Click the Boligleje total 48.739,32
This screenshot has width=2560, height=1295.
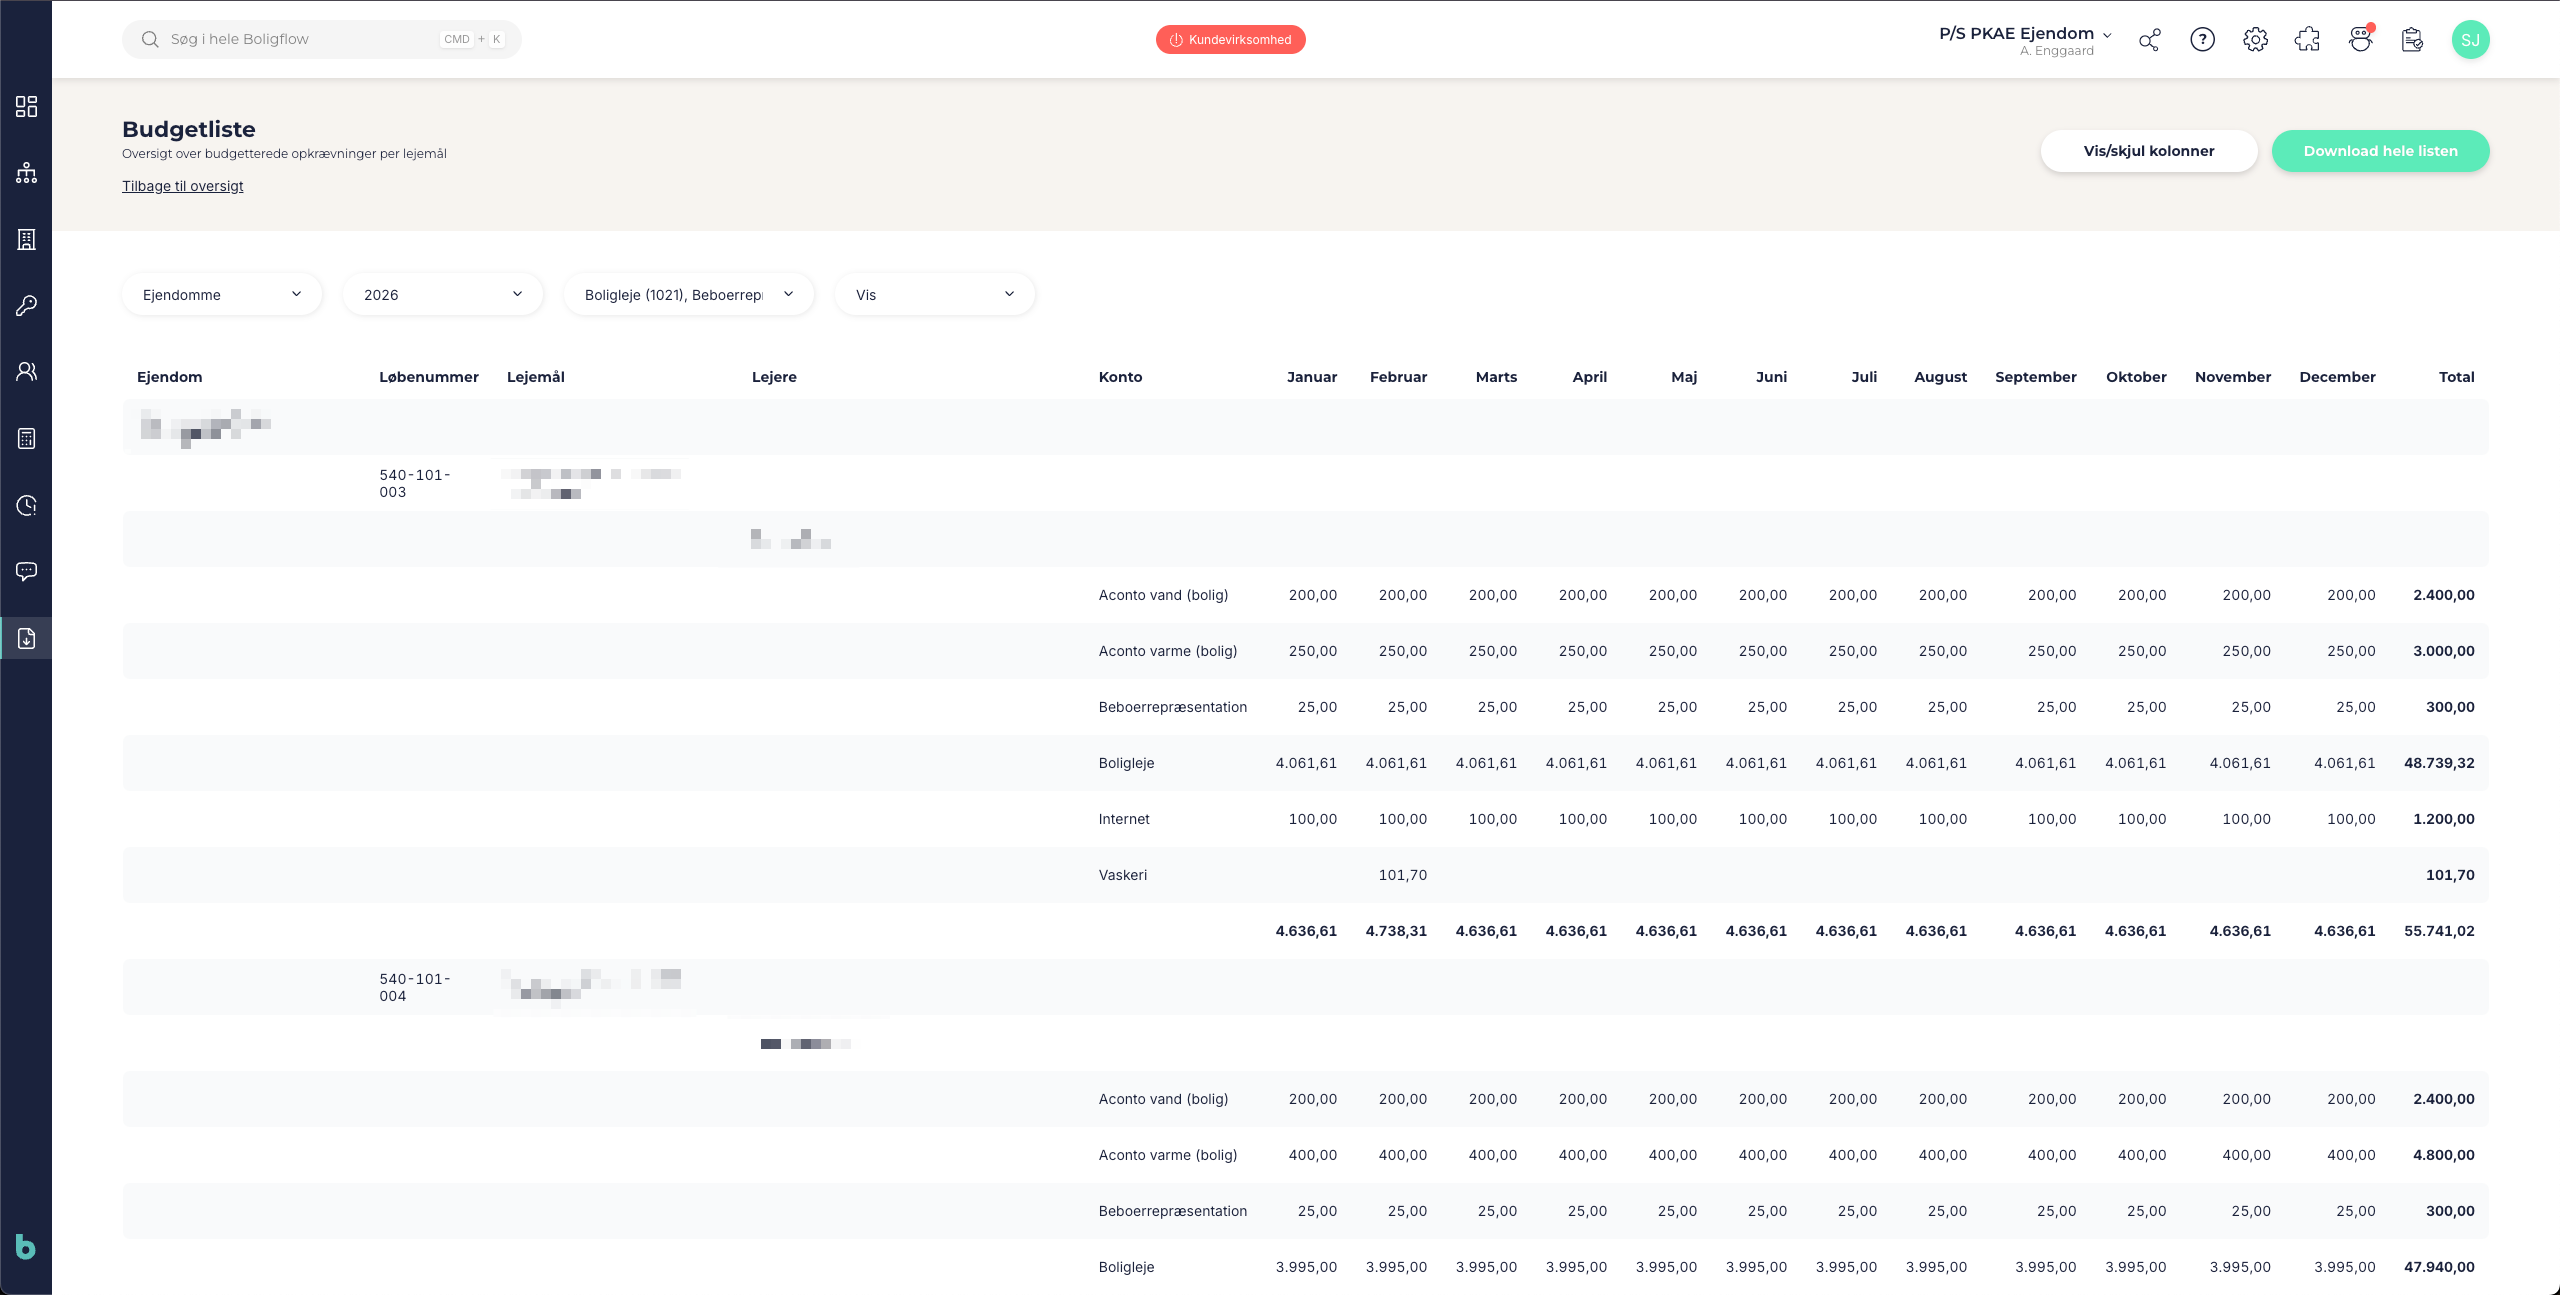point(2439,763)
